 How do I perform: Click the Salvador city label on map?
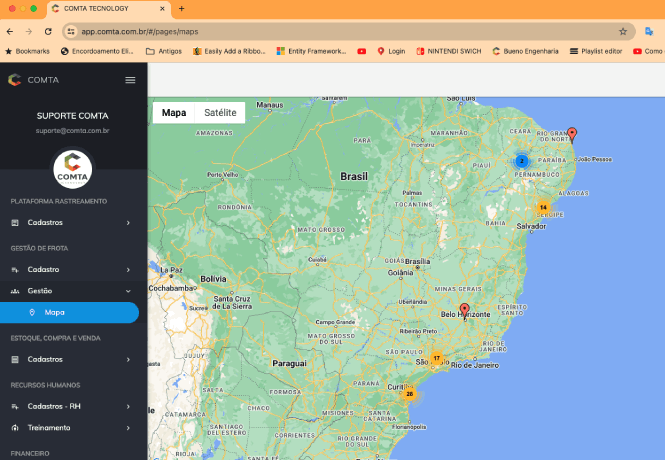[x=531, y=226]
